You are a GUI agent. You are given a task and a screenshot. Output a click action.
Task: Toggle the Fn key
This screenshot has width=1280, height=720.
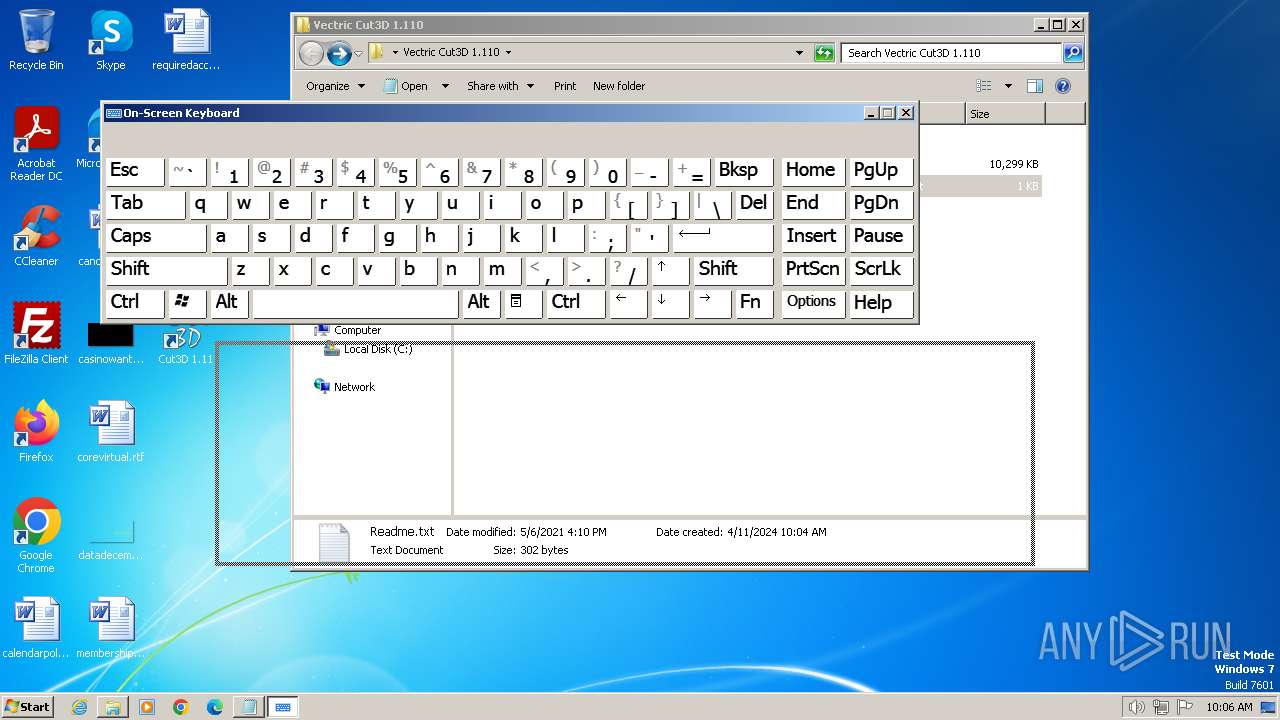coord(754,303)
